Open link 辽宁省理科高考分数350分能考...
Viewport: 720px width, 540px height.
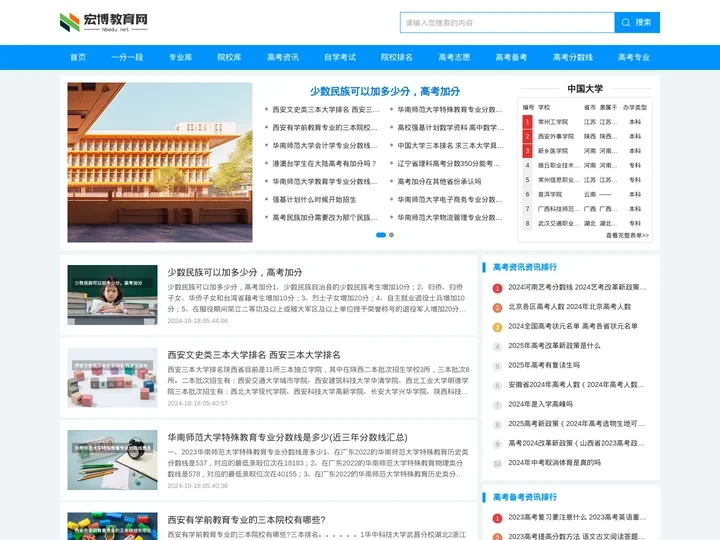(448, 163)
